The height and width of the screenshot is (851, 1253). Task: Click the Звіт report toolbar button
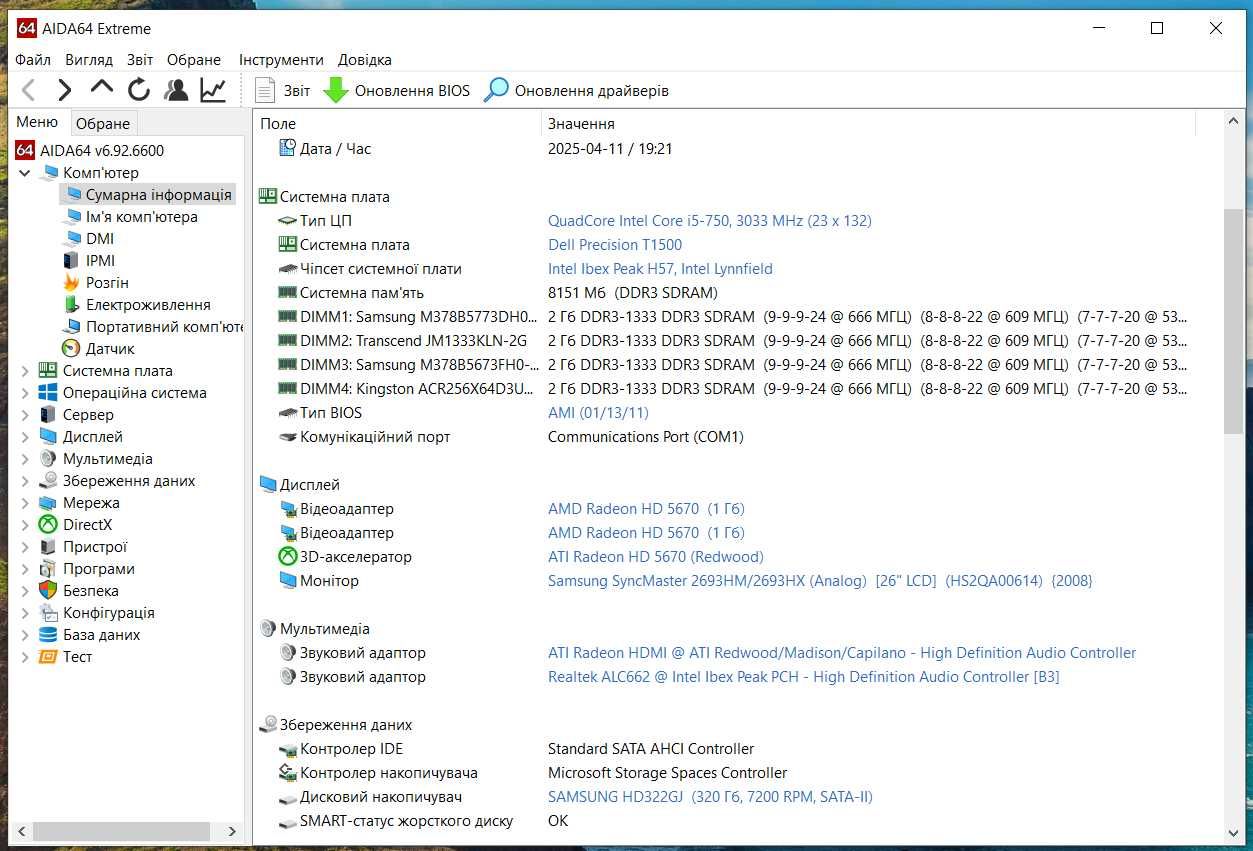282,90
